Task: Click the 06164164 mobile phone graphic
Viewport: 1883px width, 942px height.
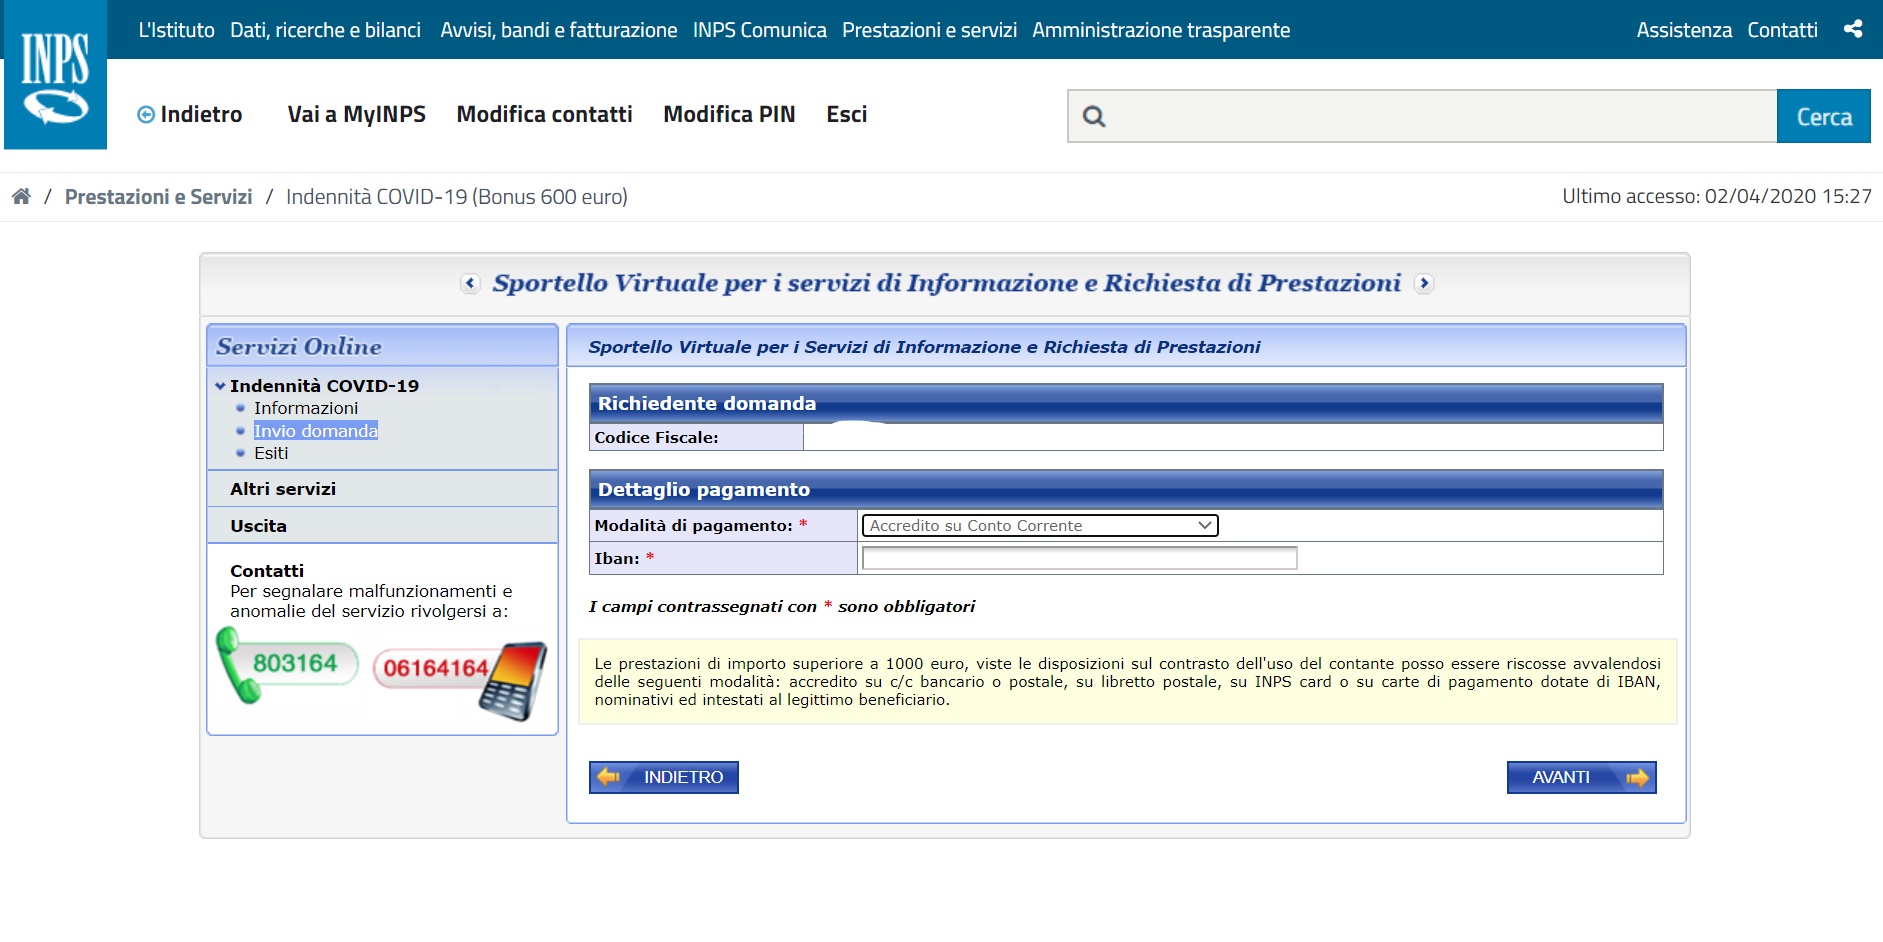Action: pos(460,680)
